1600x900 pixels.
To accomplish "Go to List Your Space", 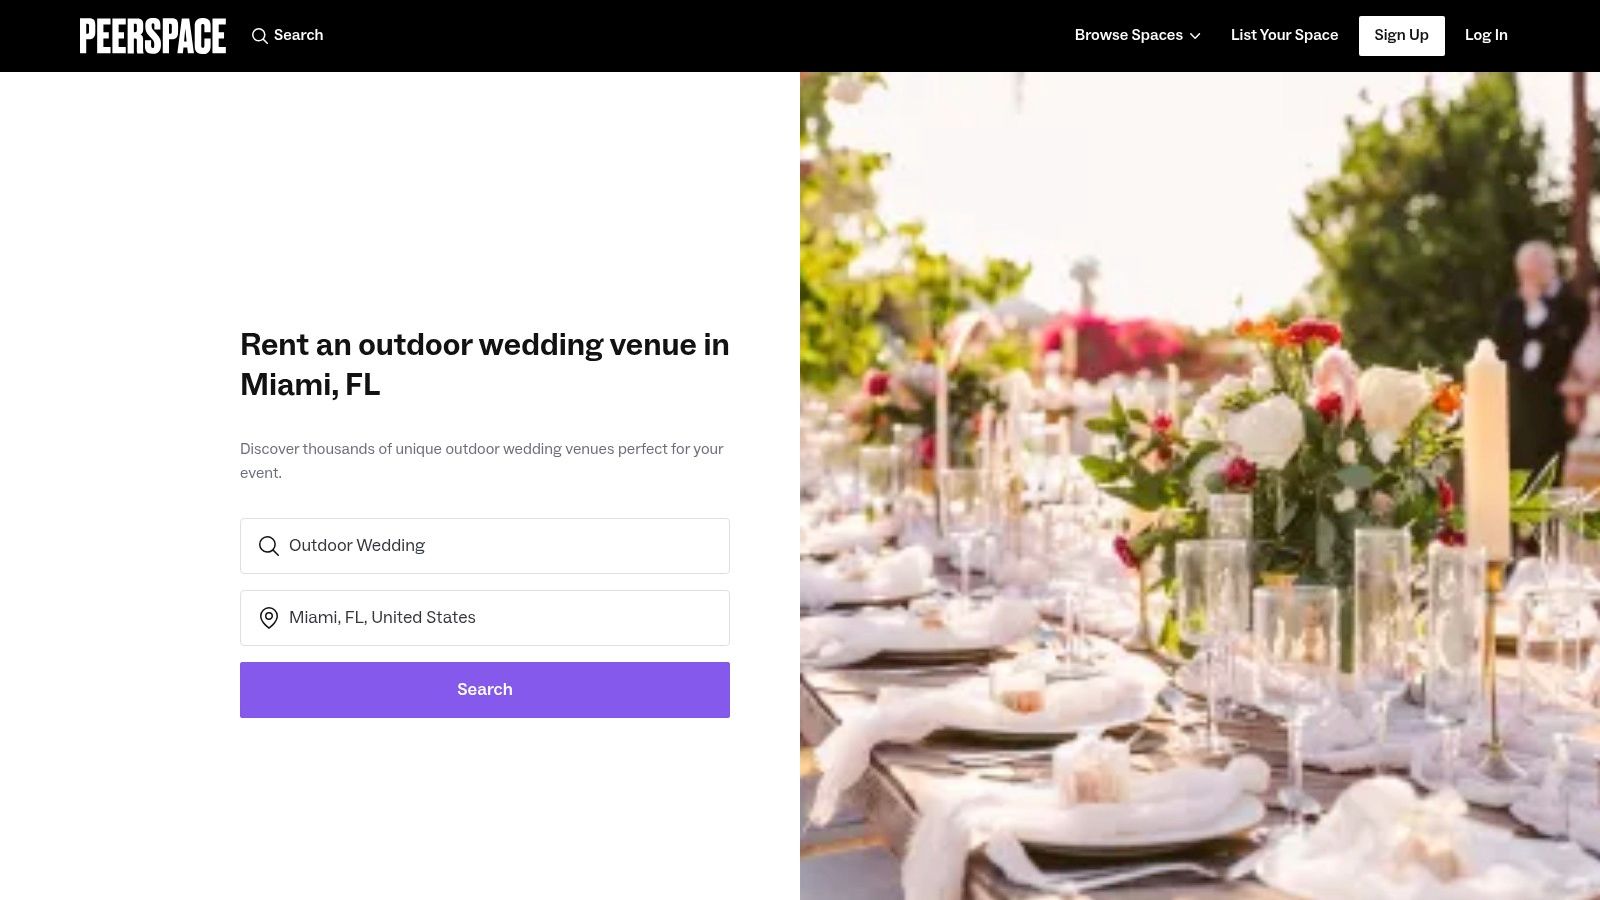I will click(x=1284, y=35).
